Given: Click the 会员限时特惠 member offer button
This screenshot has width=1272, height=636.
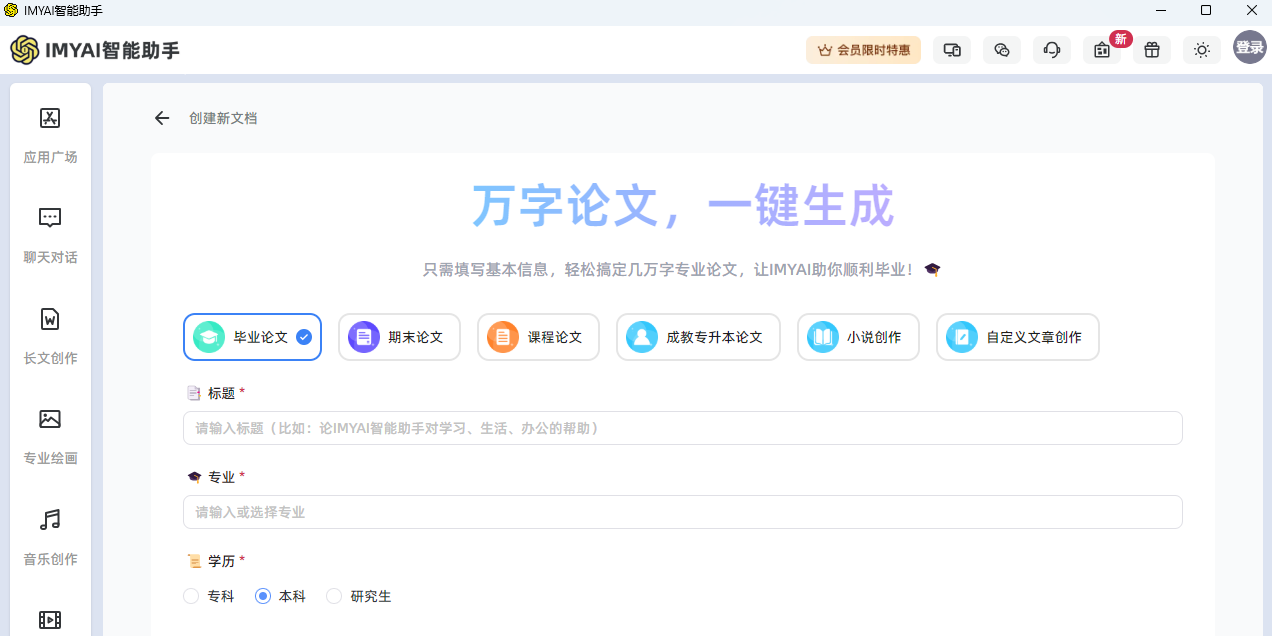Looking at the screenshot, I should point(863,50).
